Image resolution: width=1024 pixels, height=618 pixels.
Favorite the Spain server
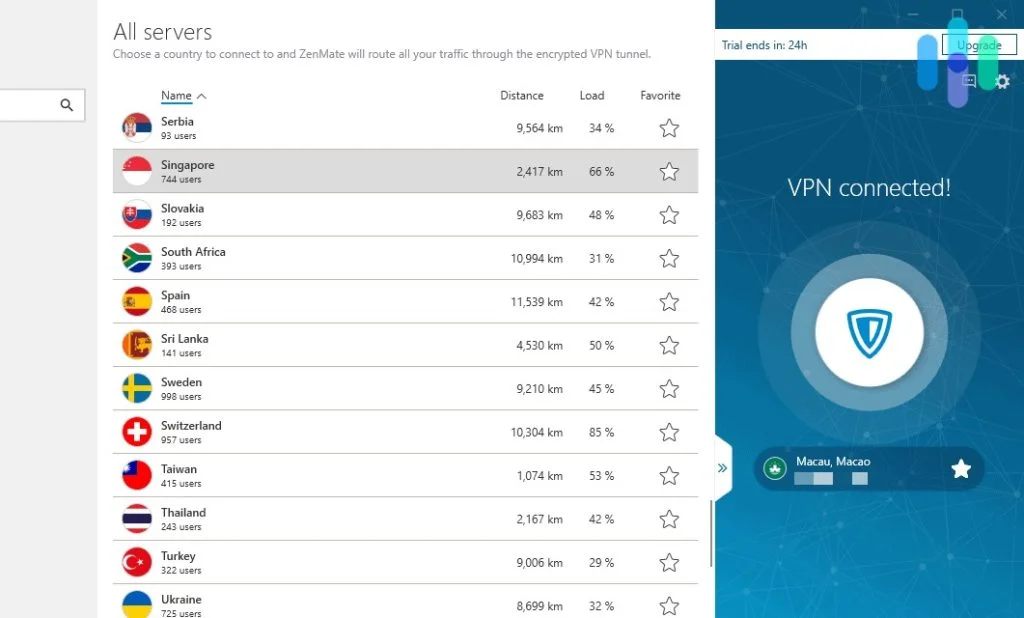(669, 301)
